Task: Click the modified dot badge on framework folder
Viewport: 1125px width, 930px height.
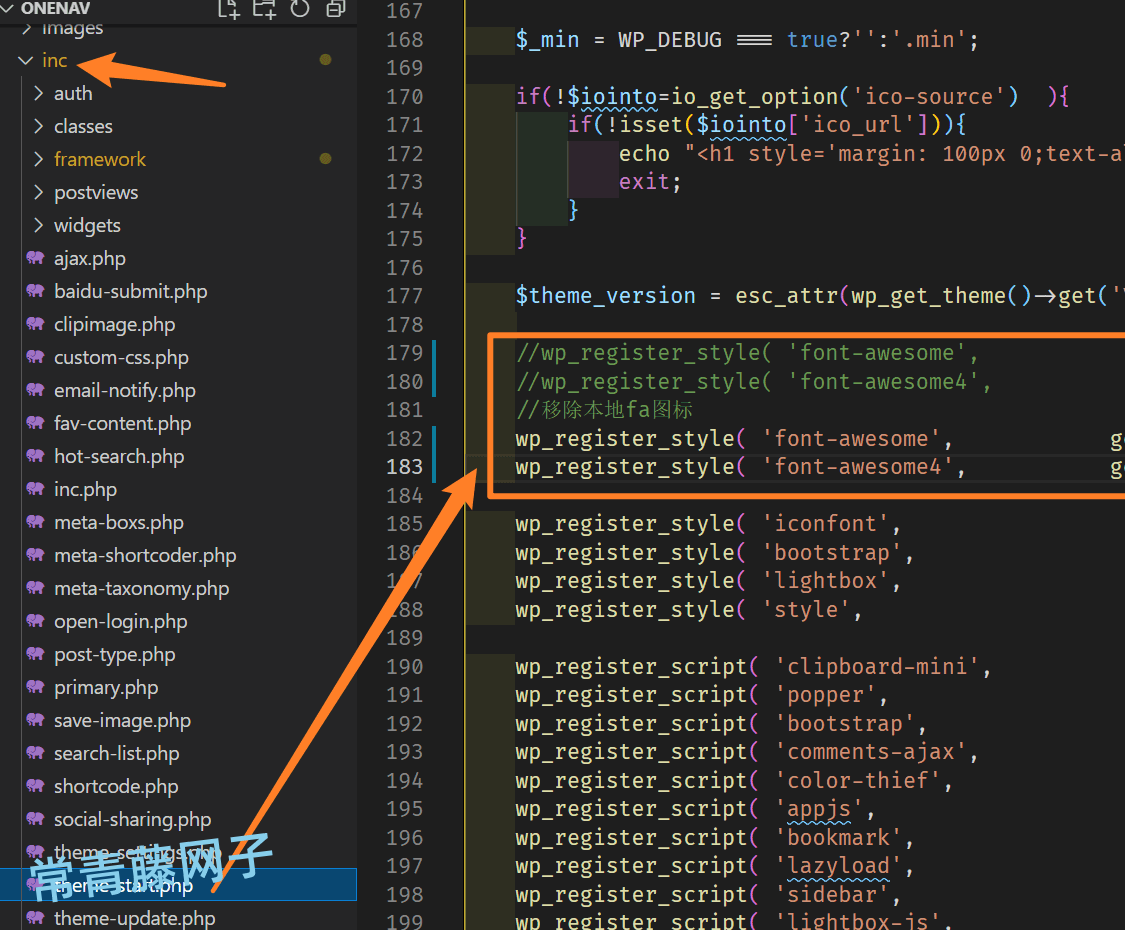Action: coord(325,159)
